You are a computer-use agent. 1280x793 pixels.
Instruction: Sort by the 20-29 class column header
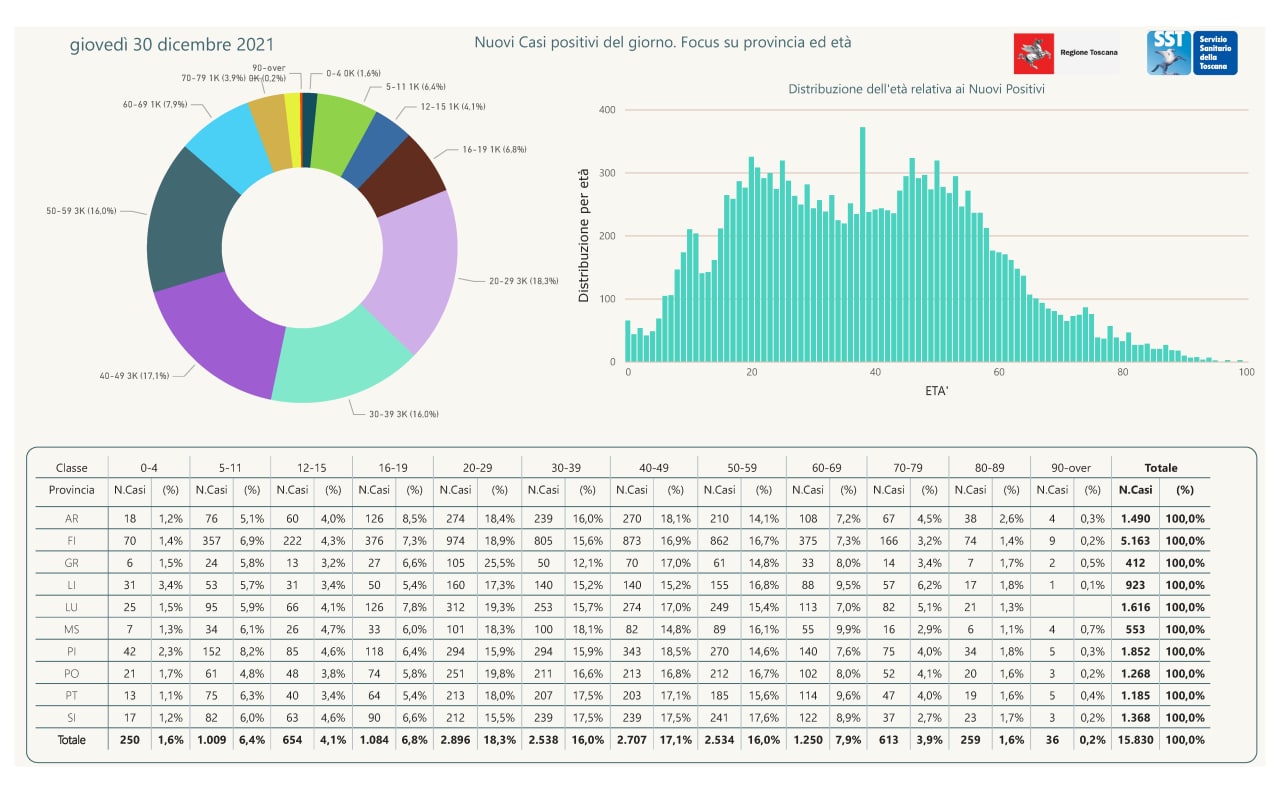pos(477,467)
